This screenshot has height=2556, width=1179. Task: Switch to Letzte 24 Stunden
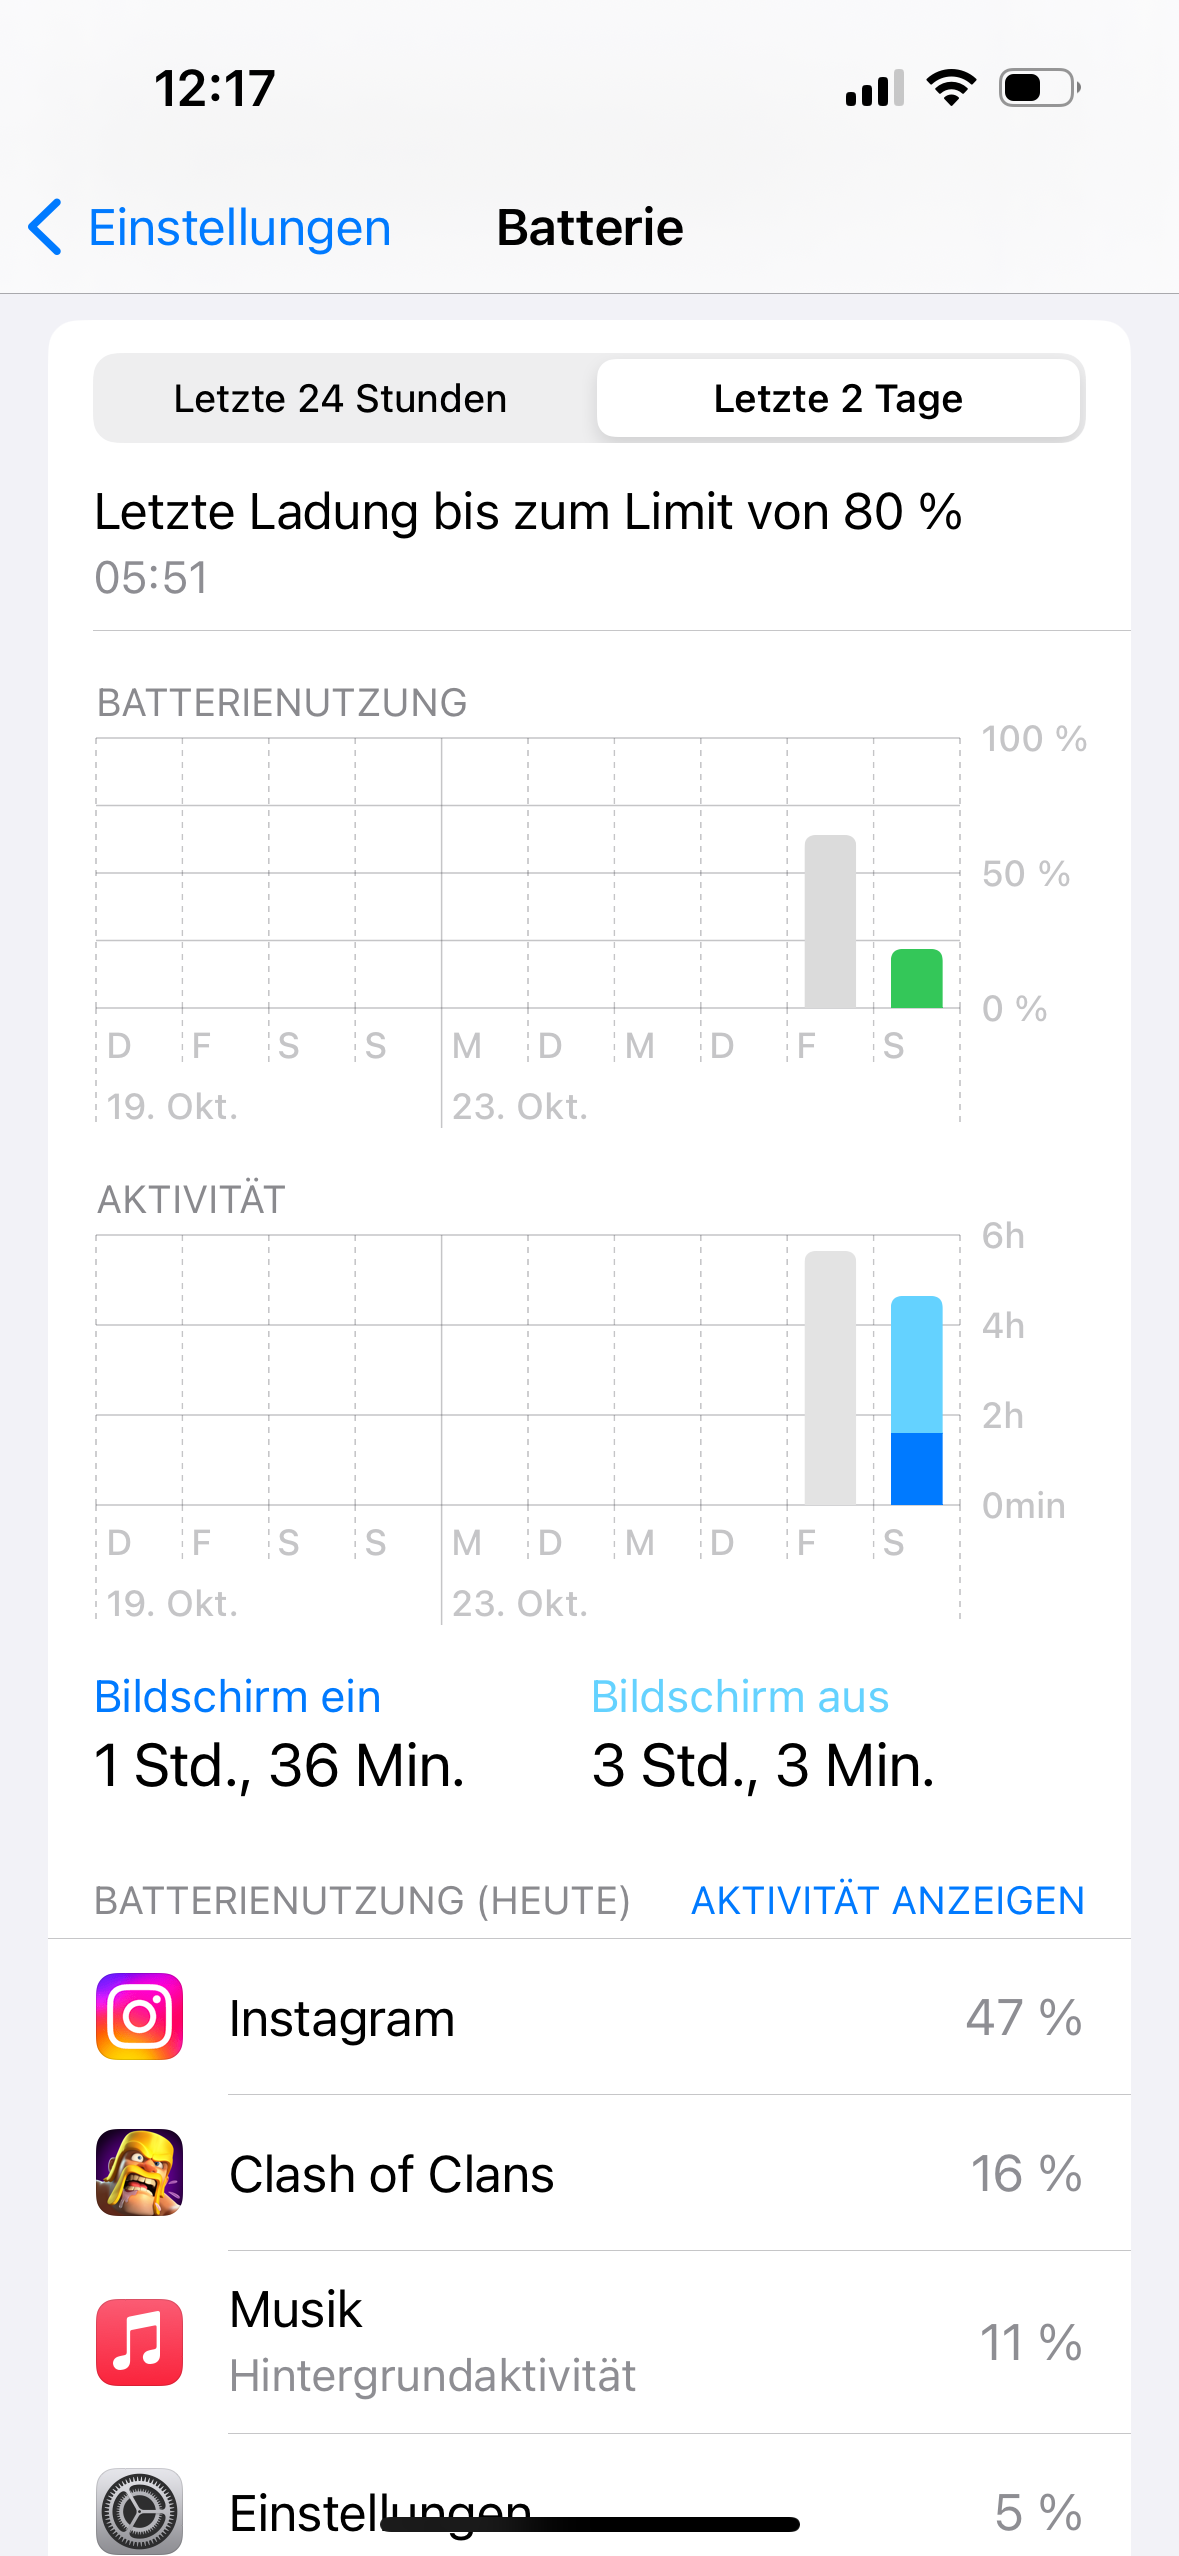coord(341,399)
